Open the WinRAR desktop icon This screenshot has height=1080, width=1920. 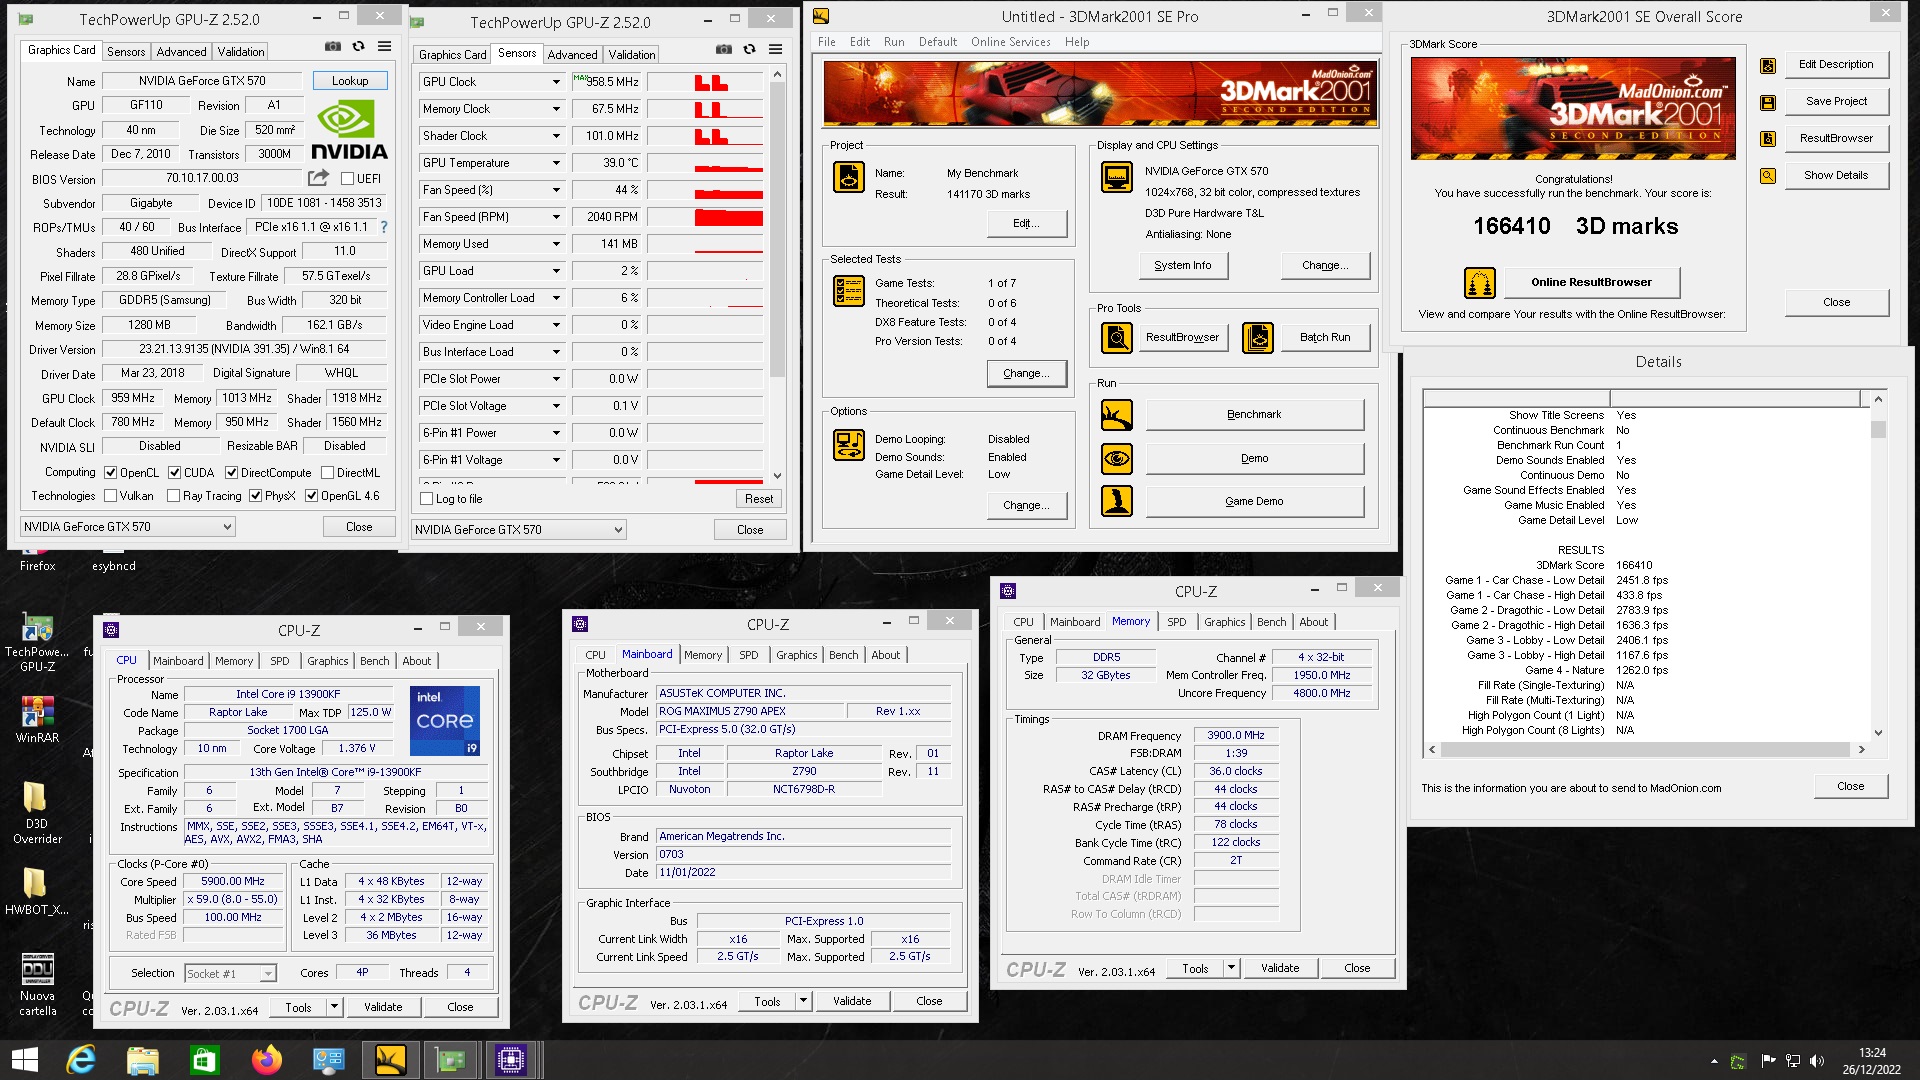[x=37, y=718]
